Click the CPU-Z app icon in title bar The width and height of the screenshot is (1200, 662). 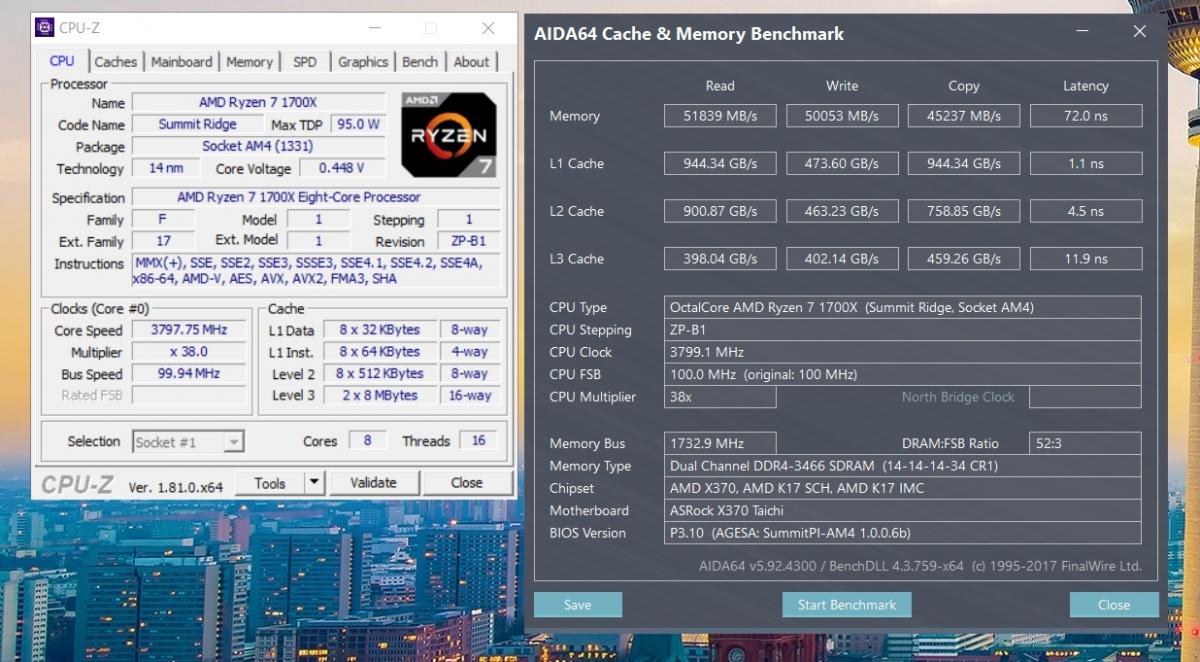tap(44, 27)
